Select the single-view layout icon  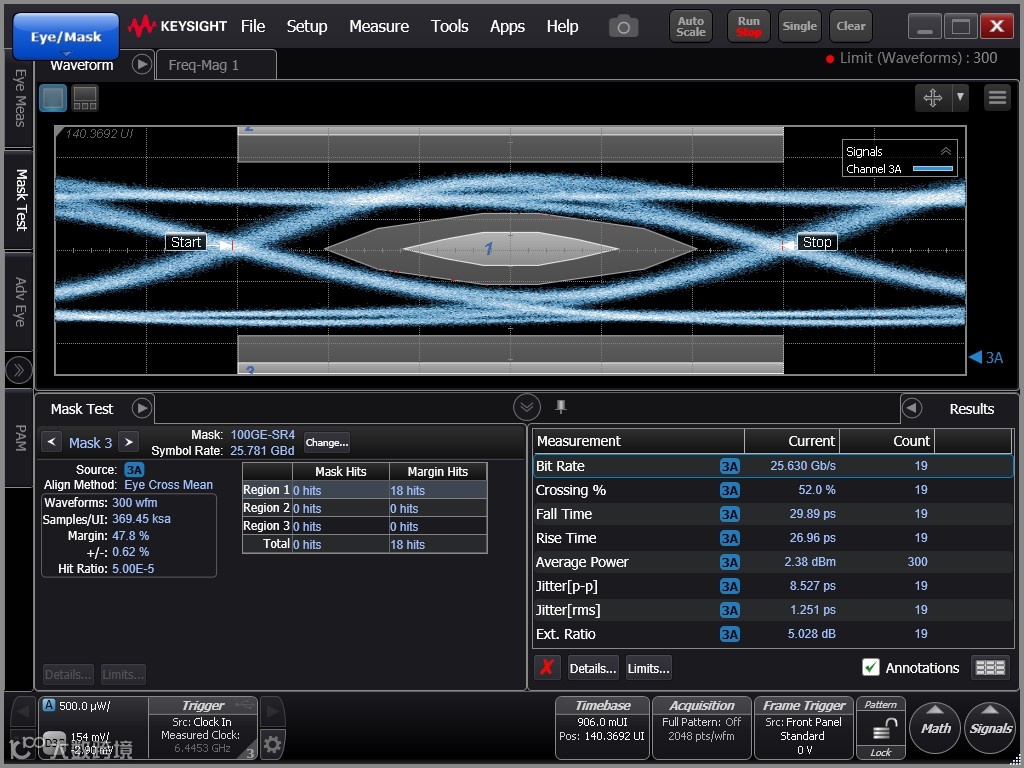pyautogui.click(x=53, y=98)
